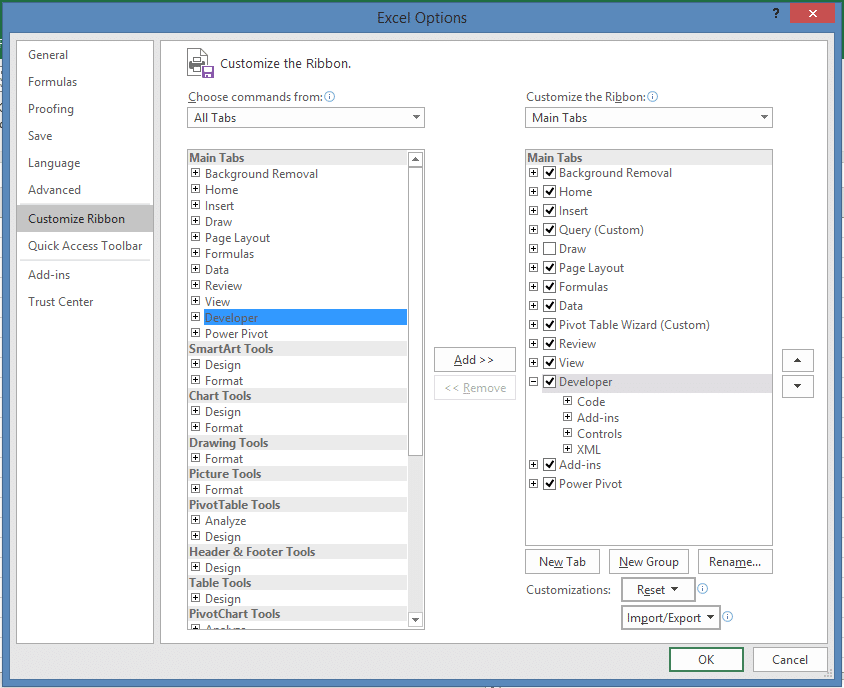Image resolution: width=844 pixels, height=688 pixels.
Task: Move Developer tab down with the arrow button
Action: point(797,386)
